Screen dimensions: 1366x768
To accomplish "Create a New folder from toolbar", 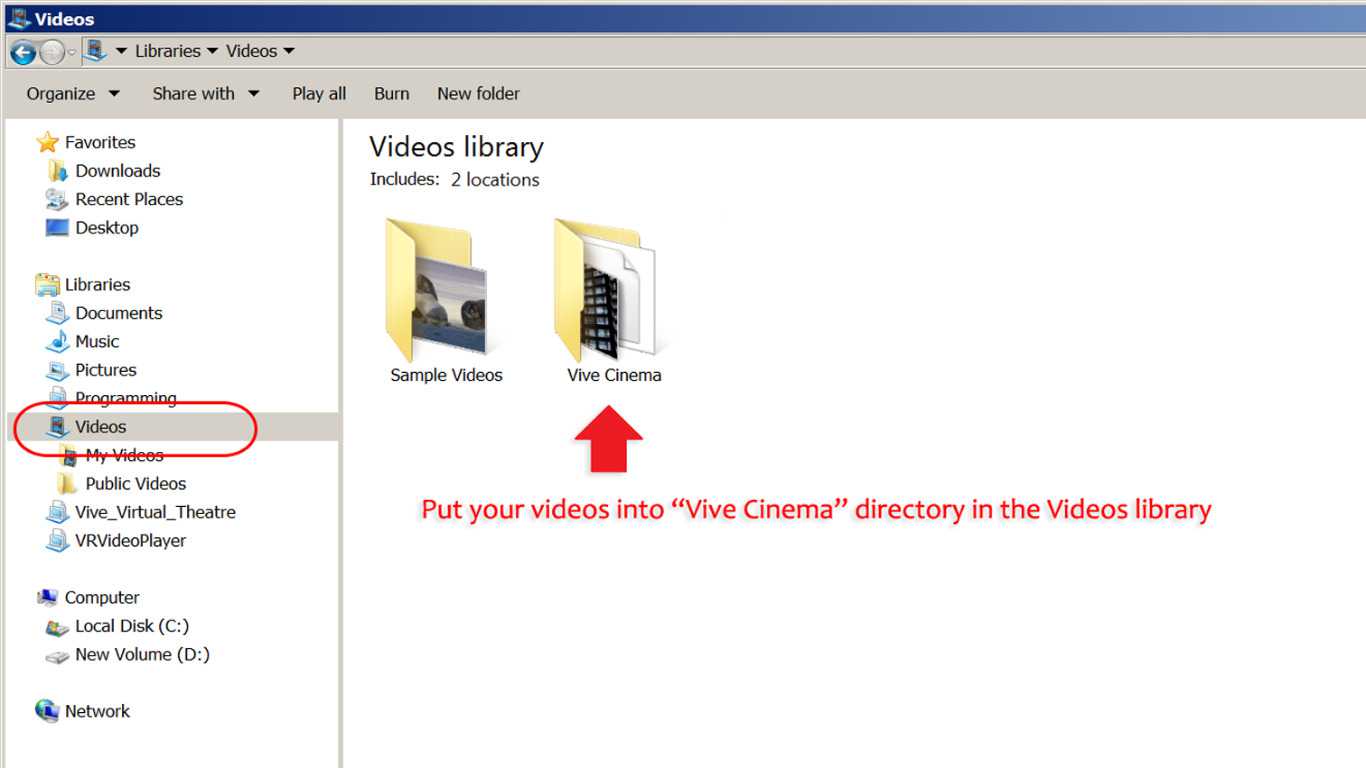I will 478,93.
